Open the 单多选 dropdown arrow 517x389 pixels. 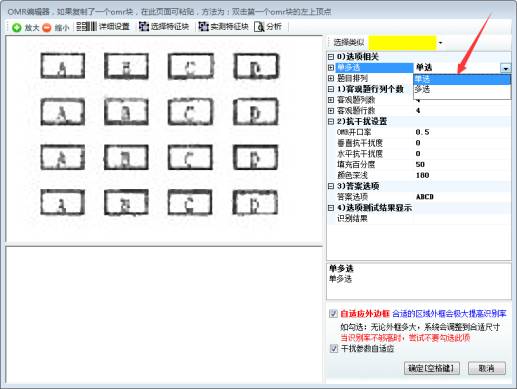505,68
